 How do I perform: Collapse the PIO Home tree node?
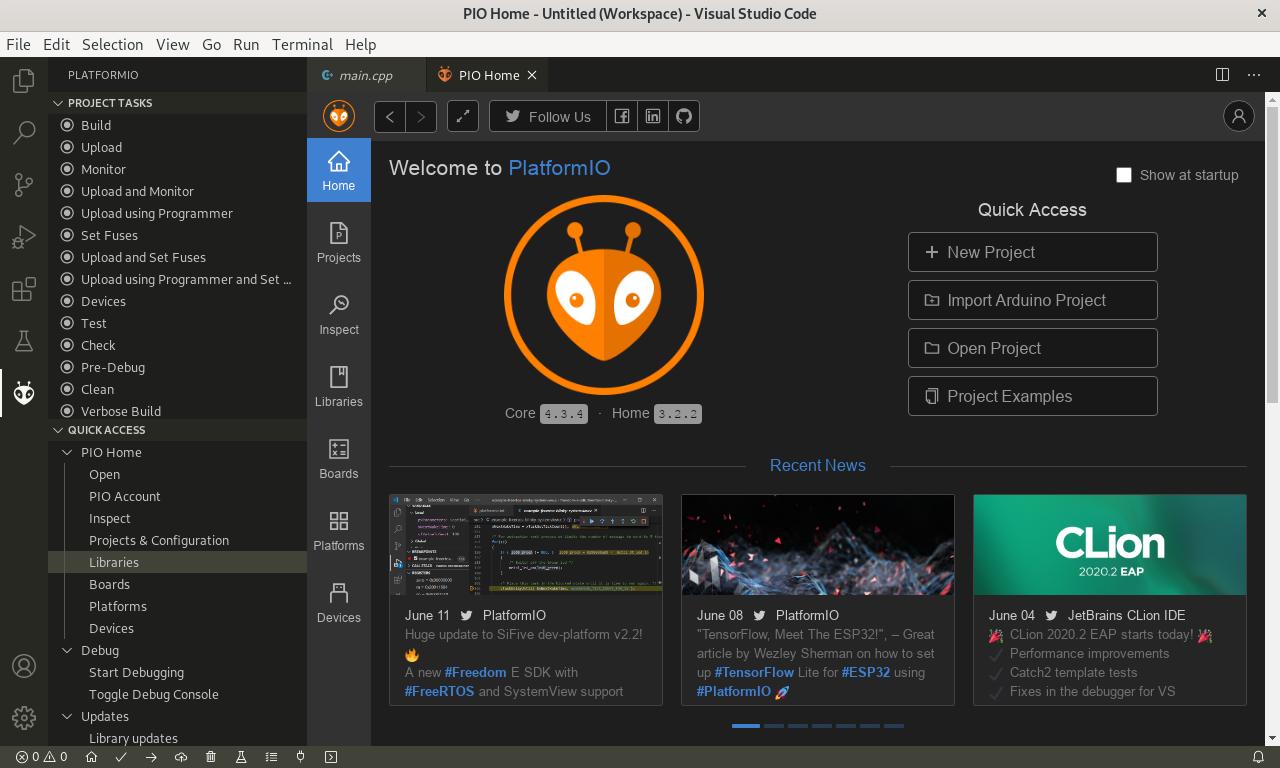pos(68,452)
